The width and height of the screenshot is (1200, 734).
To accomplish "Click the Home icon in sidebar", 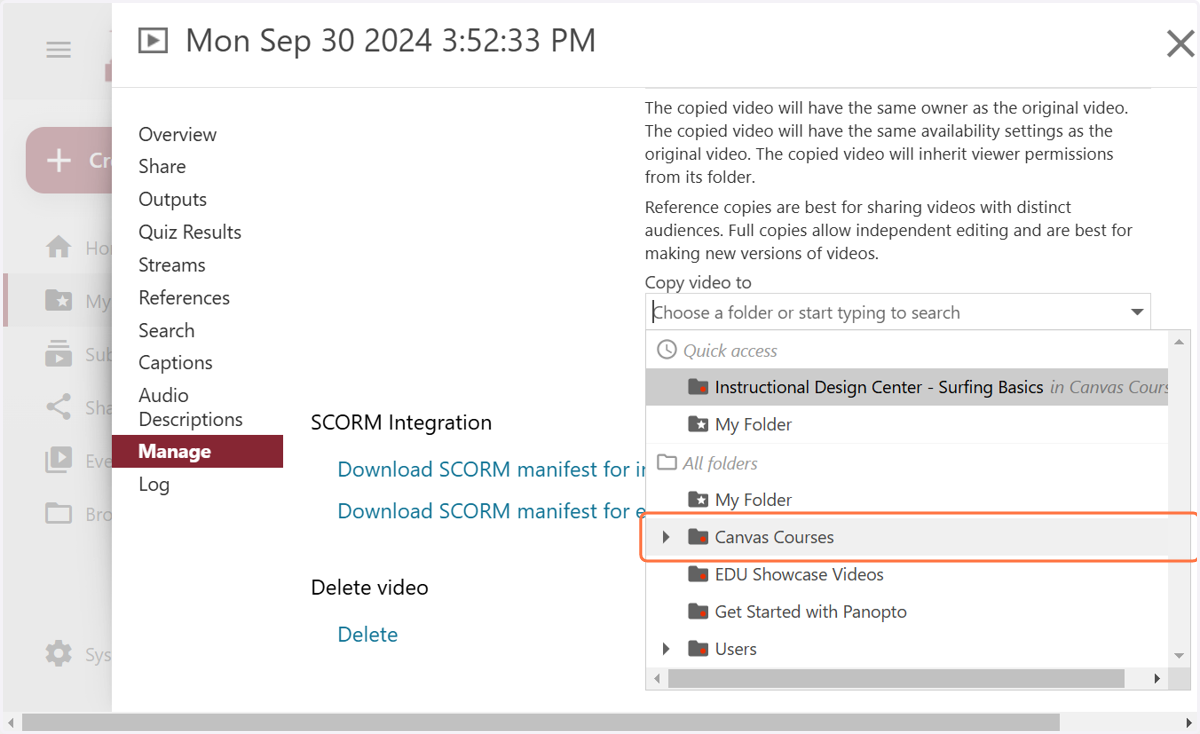I will 59,247.
